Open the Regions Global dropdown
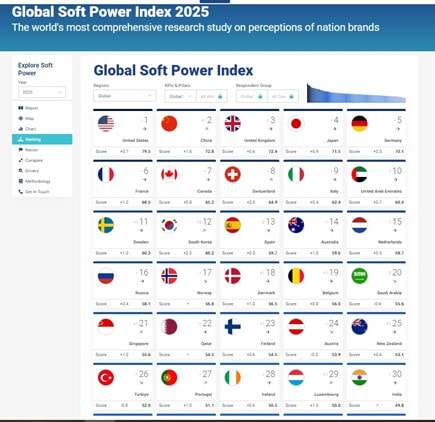435x422 pixels. tap(124, 96)
